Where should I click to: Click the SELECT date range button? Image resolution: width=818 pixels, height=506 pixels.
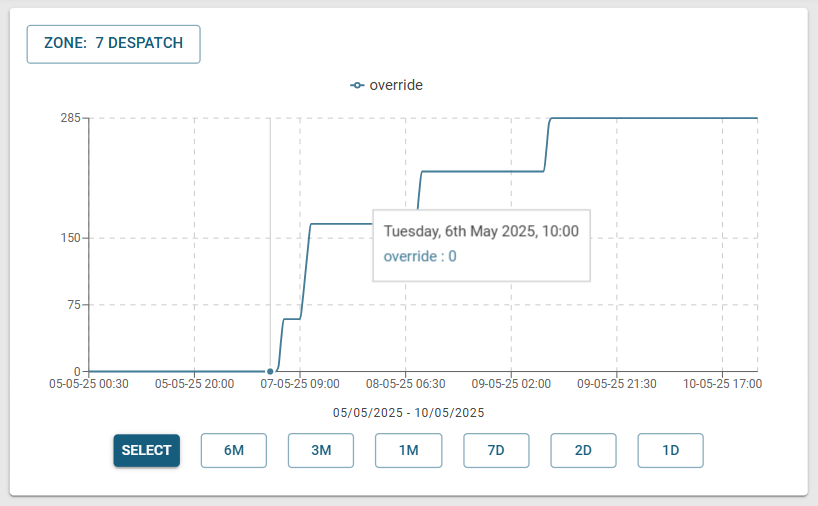pos(147,450)
